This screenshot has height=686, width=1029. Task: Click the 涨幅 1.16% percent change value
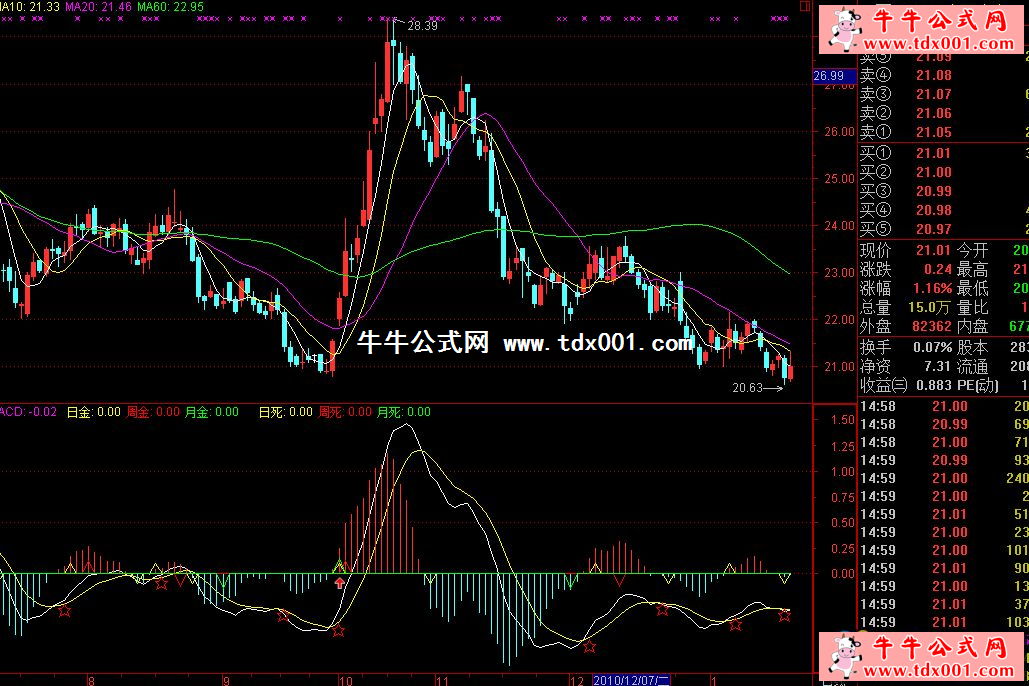[x=932, y=289]
